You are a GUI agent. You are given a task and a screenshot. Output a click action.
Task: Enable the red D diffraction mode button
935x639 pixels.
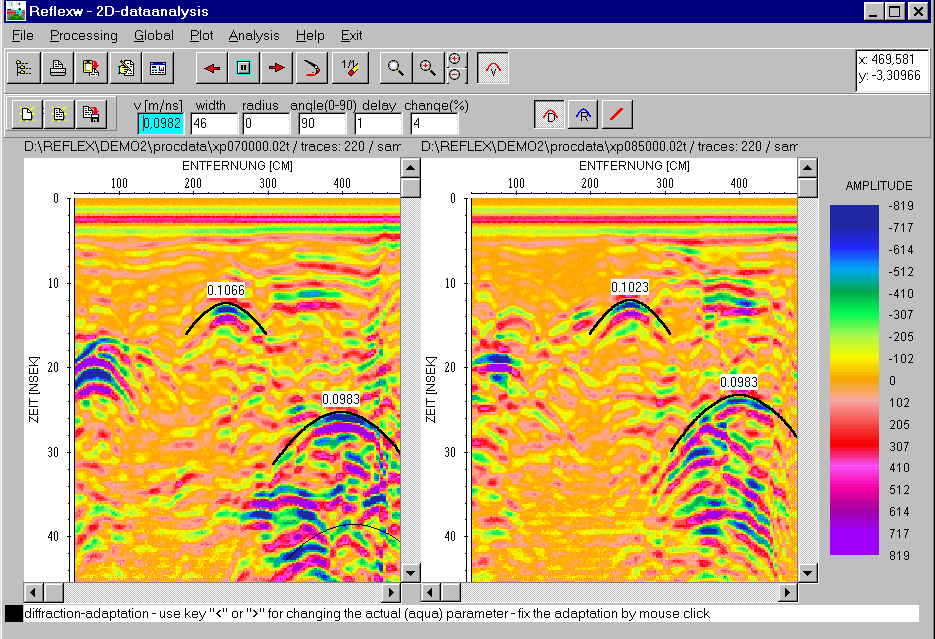coord(549,114)
